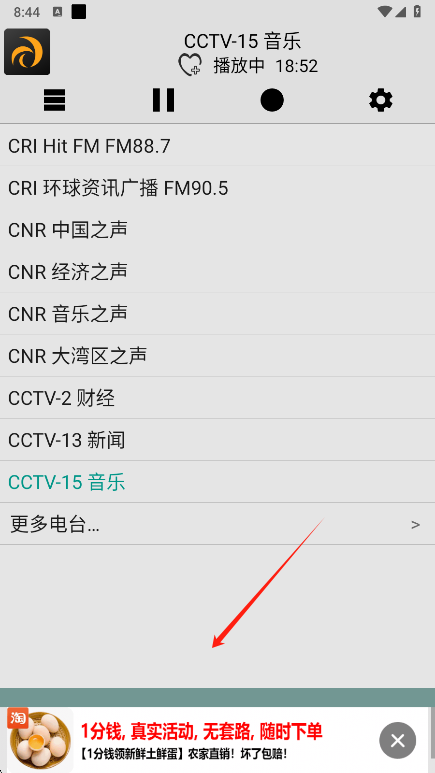
Task: Close the egg advertisement banner
Action: pos(398,740)
